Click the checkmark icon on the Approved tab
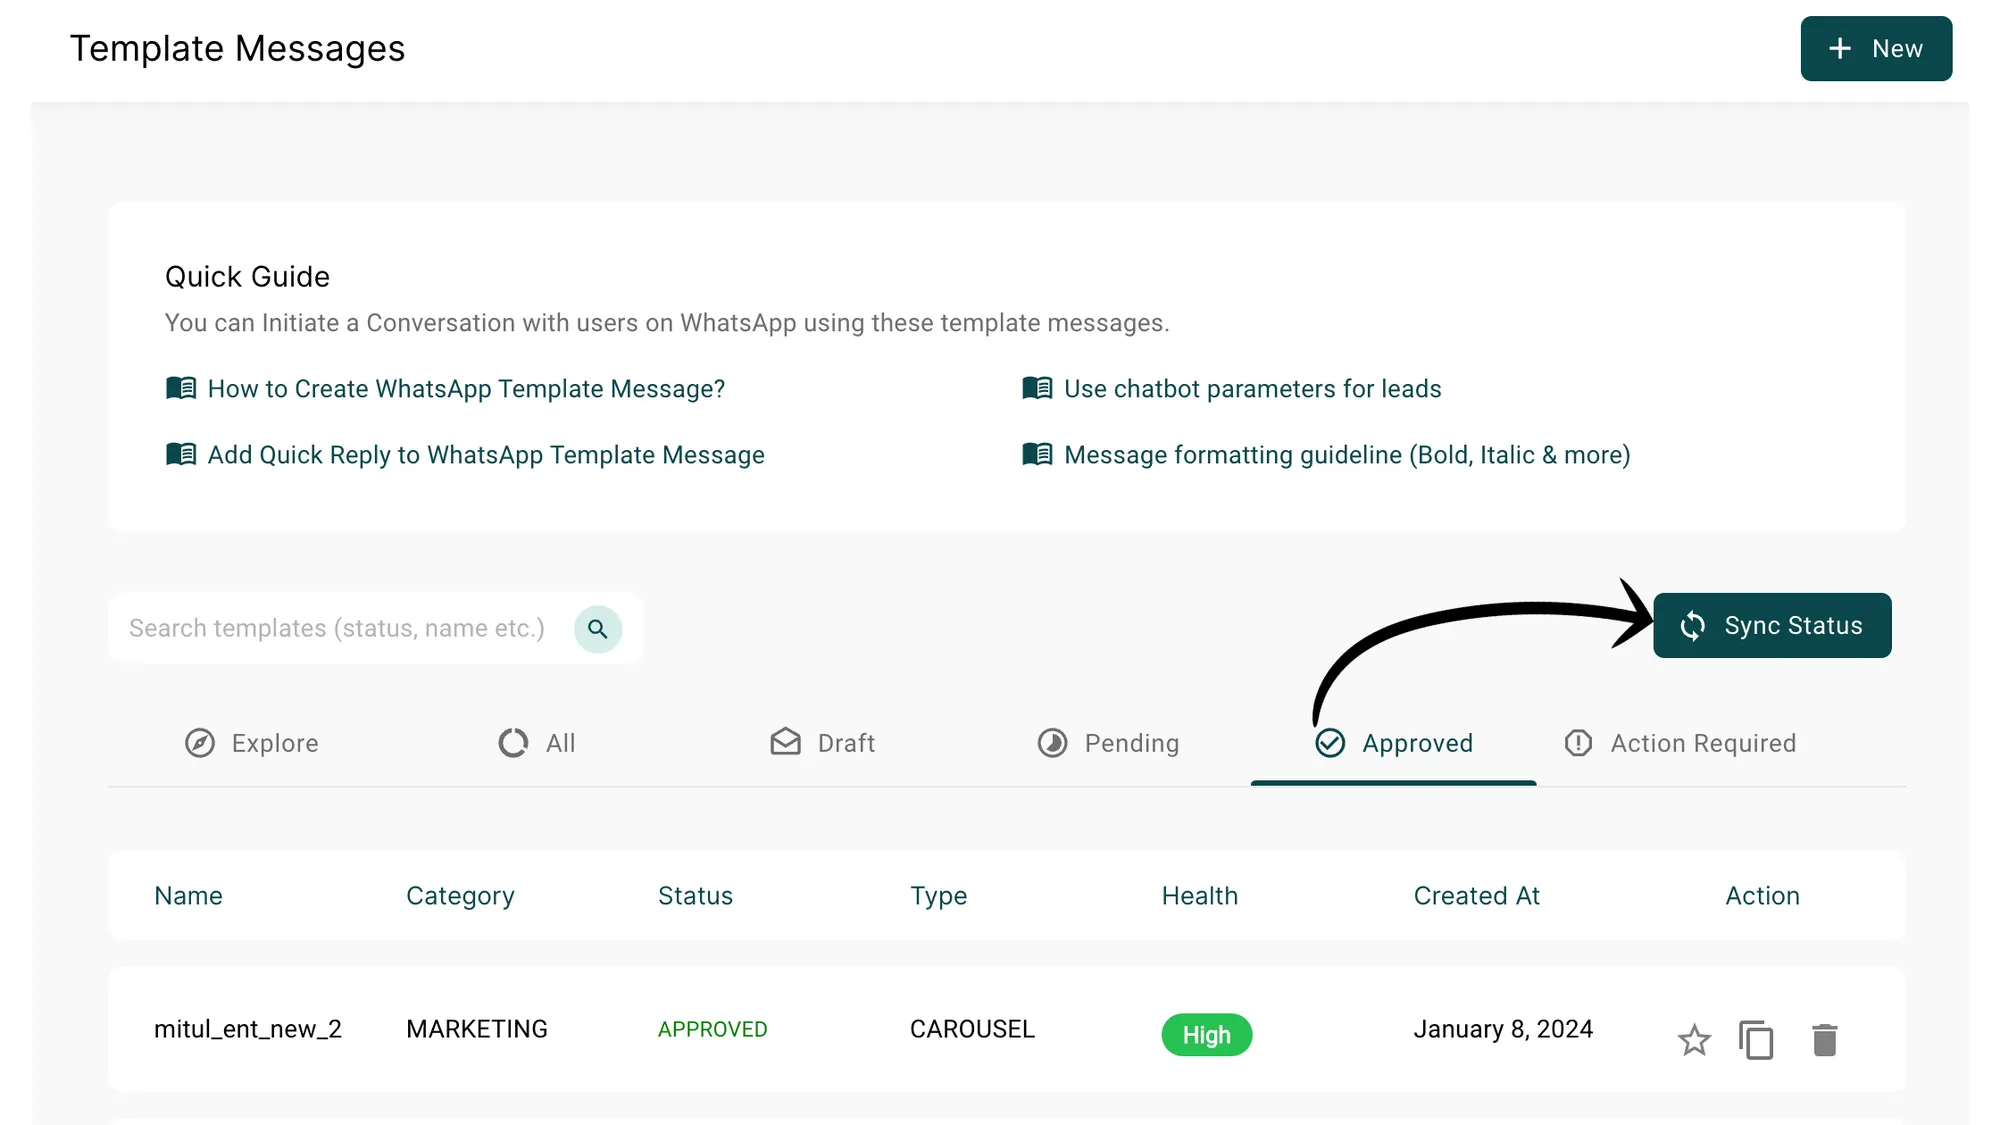This screenshot has height=1125, width=2000. tap(1329, 743)
